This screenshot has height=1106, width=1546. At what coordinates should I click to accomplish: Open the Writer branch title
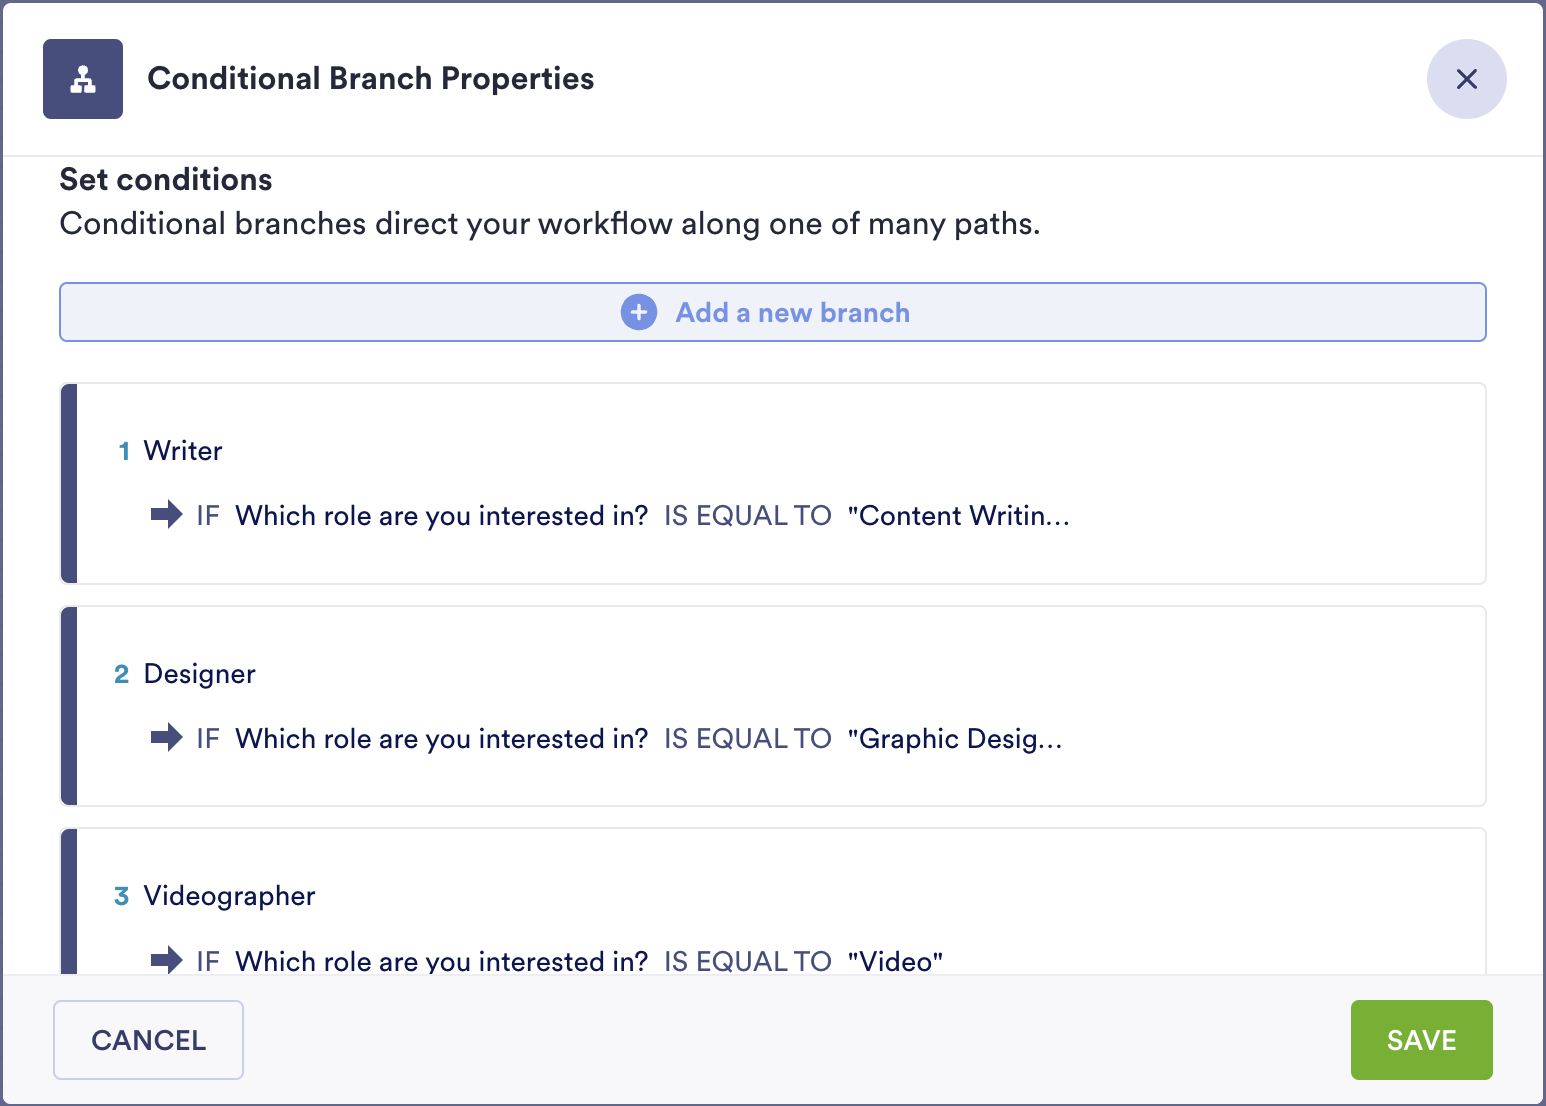[183, 451]
